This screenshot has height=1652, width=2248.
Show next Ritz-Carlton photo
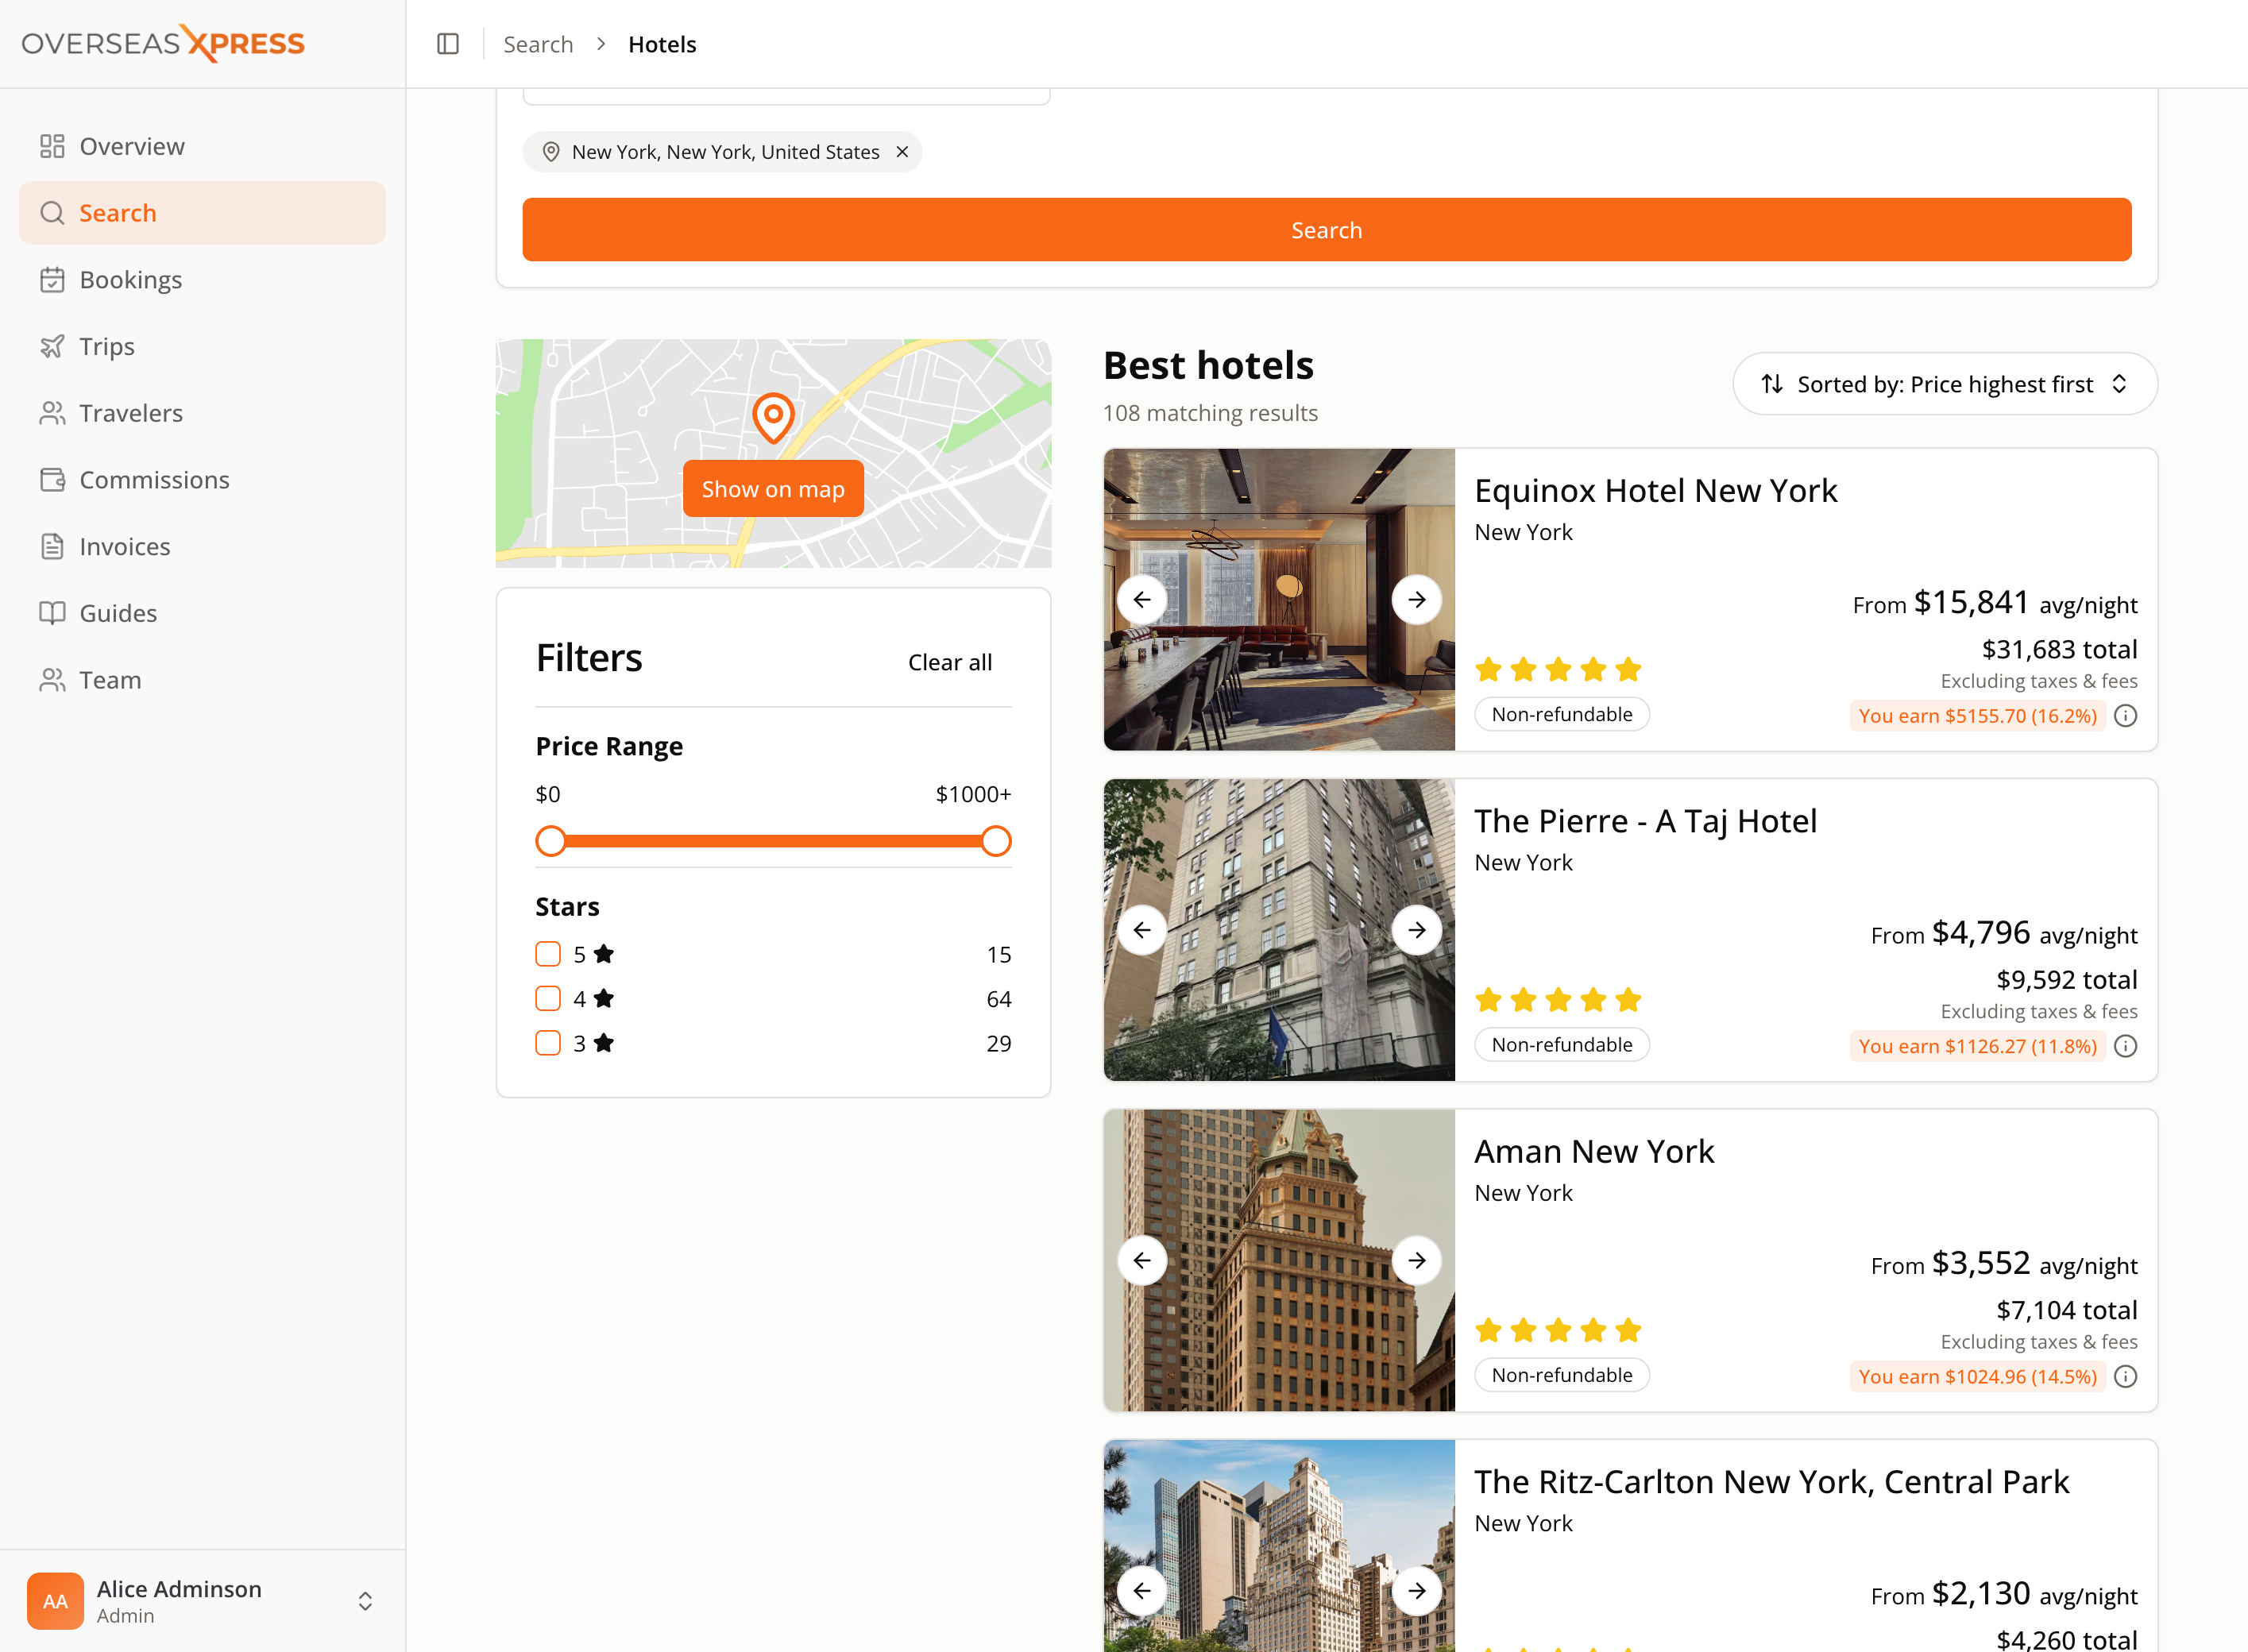pos(1417,1591)
